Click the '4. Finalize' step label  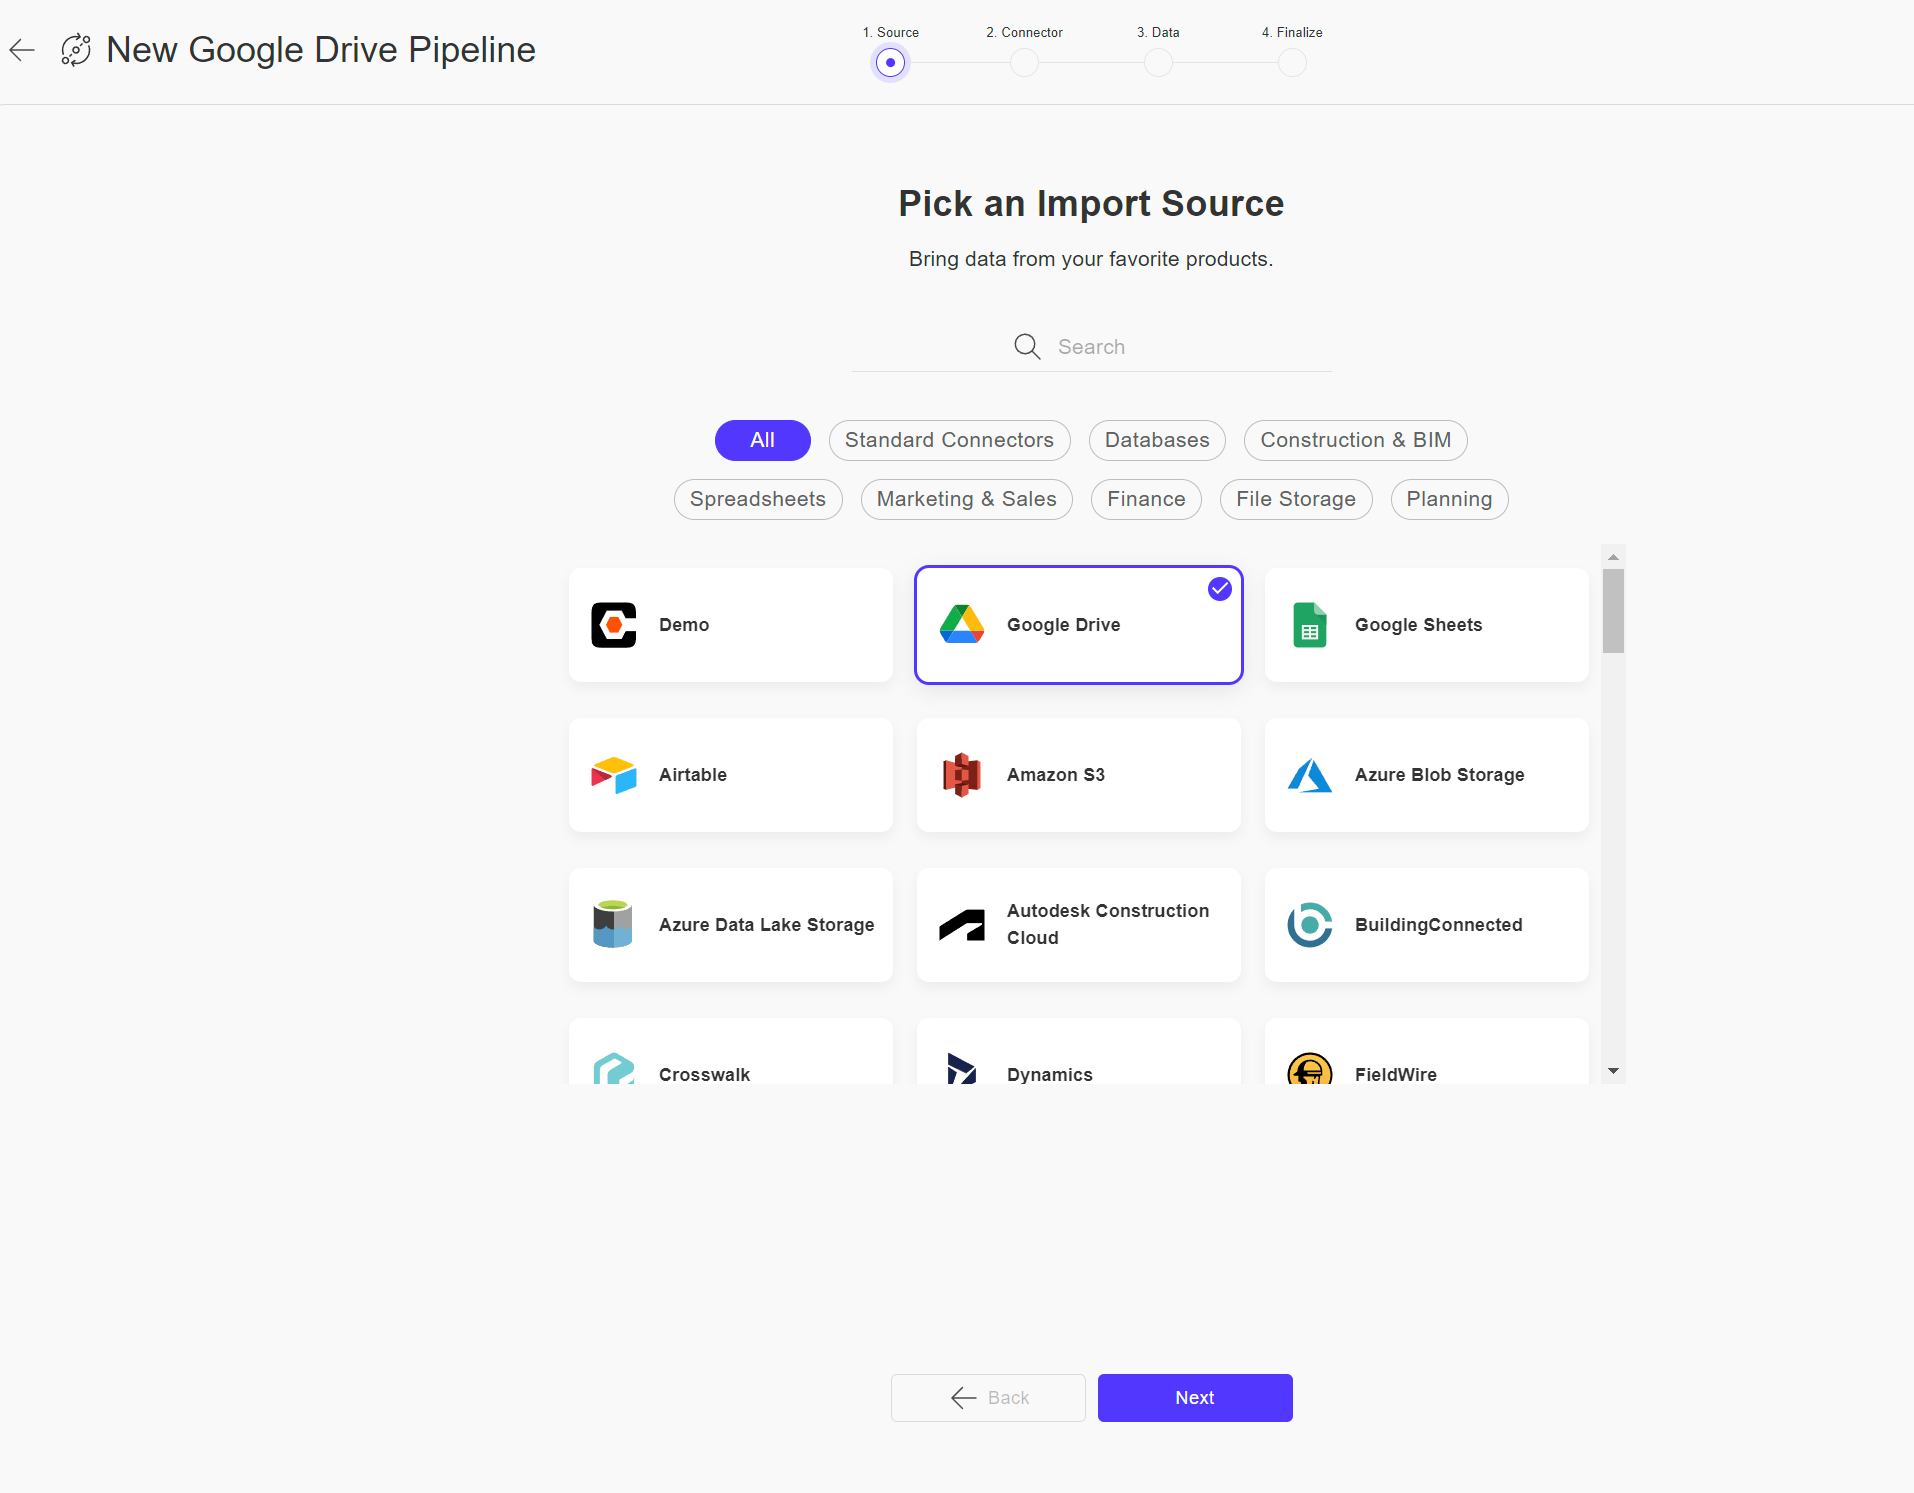[x=1292, y=32]
